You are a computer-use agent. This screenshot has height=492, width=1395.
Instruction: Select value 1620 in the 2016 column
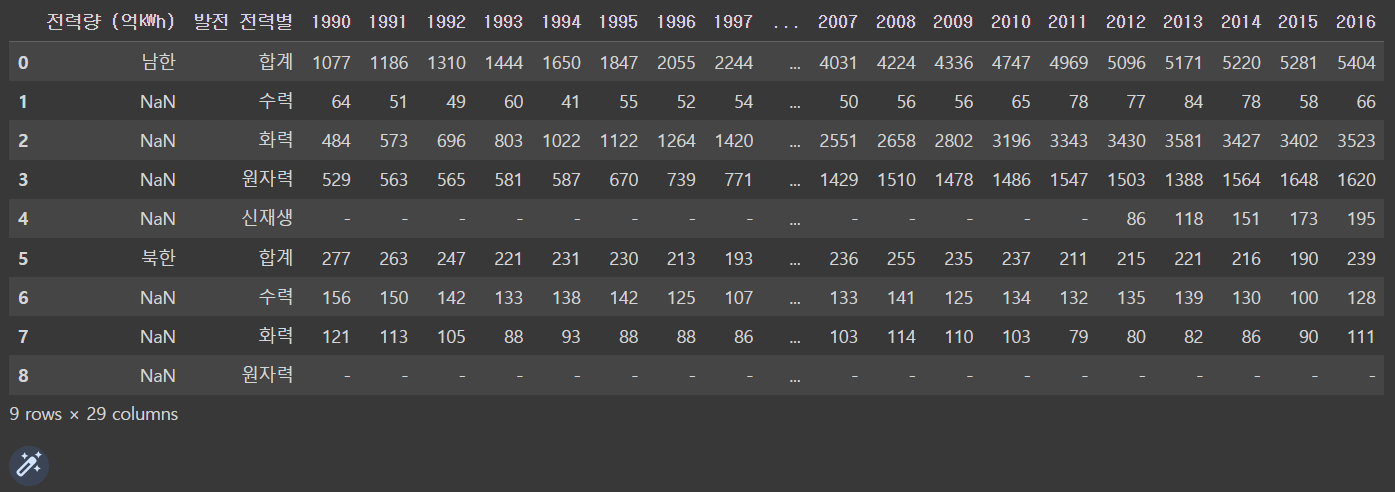click(x=1356, y=180)
